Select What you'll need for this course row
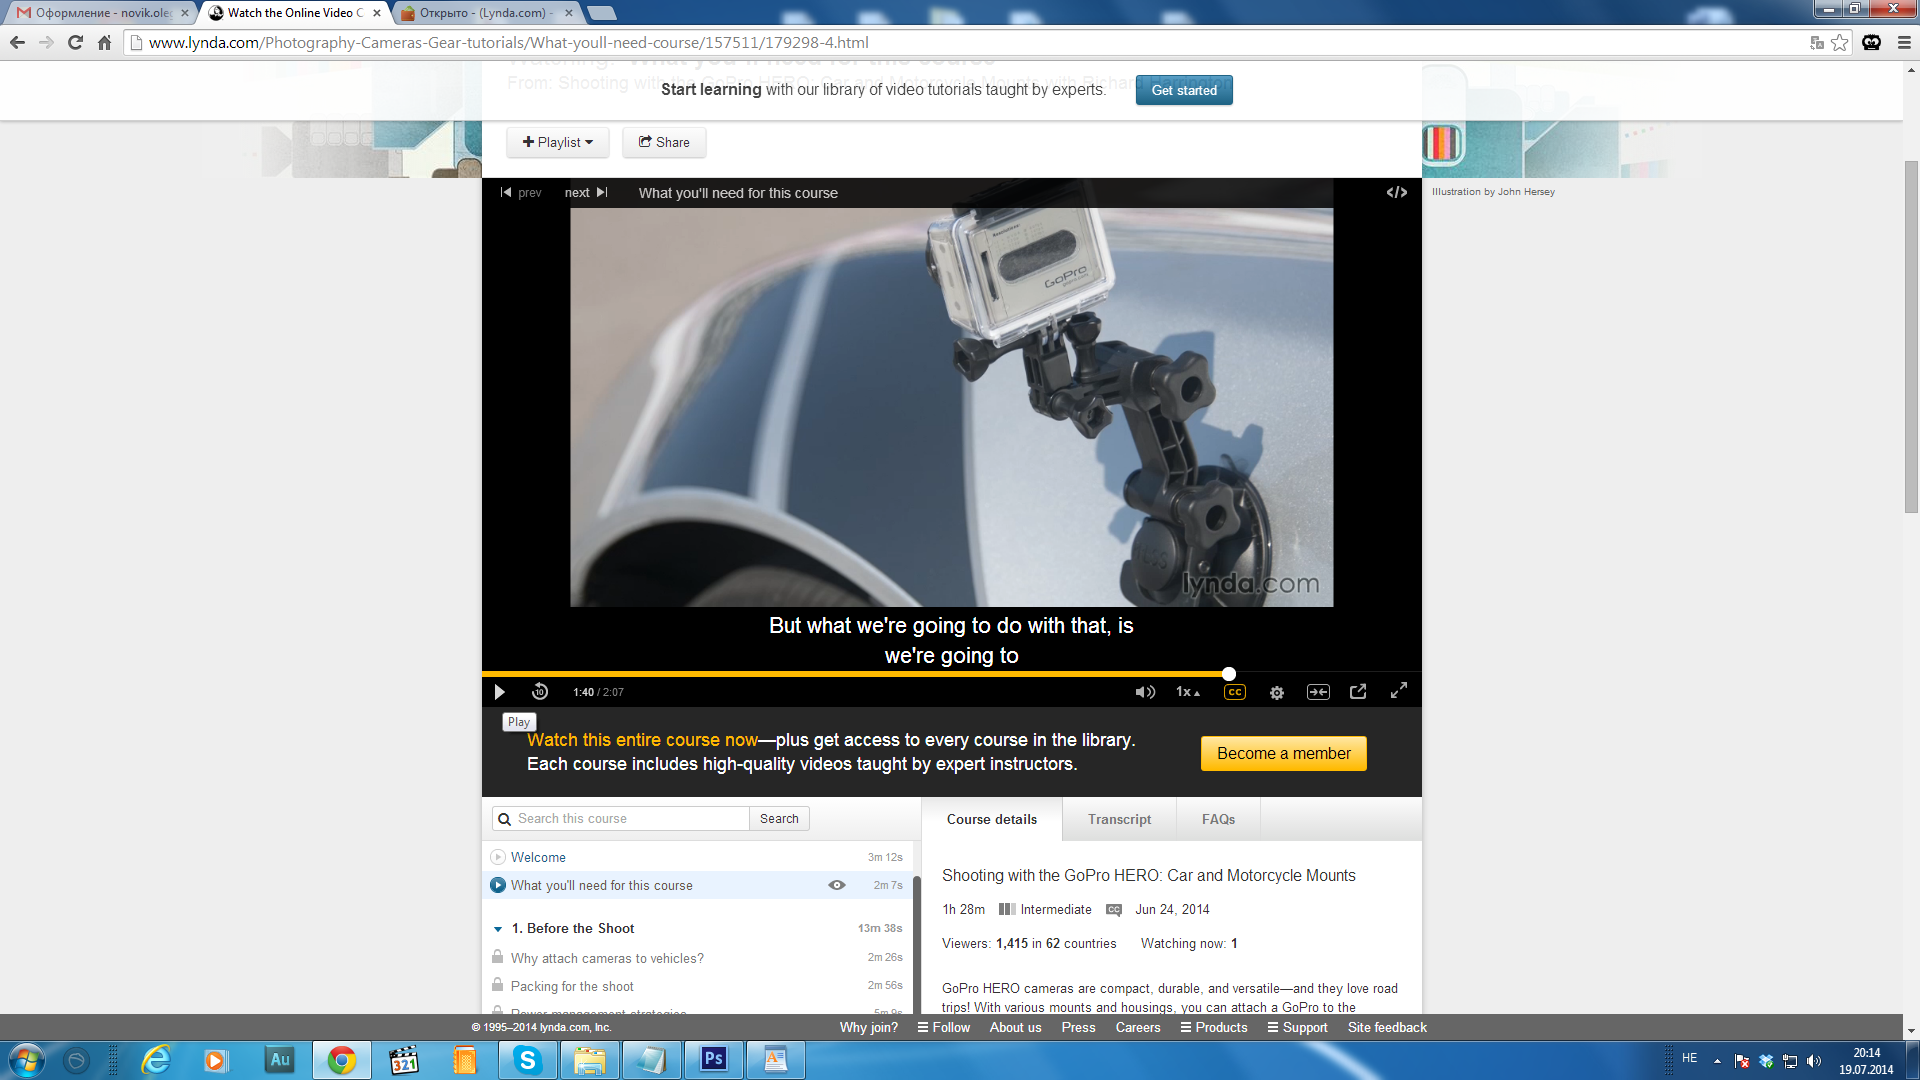Viewport: 1920px width, 1080px height. point(698,885)
